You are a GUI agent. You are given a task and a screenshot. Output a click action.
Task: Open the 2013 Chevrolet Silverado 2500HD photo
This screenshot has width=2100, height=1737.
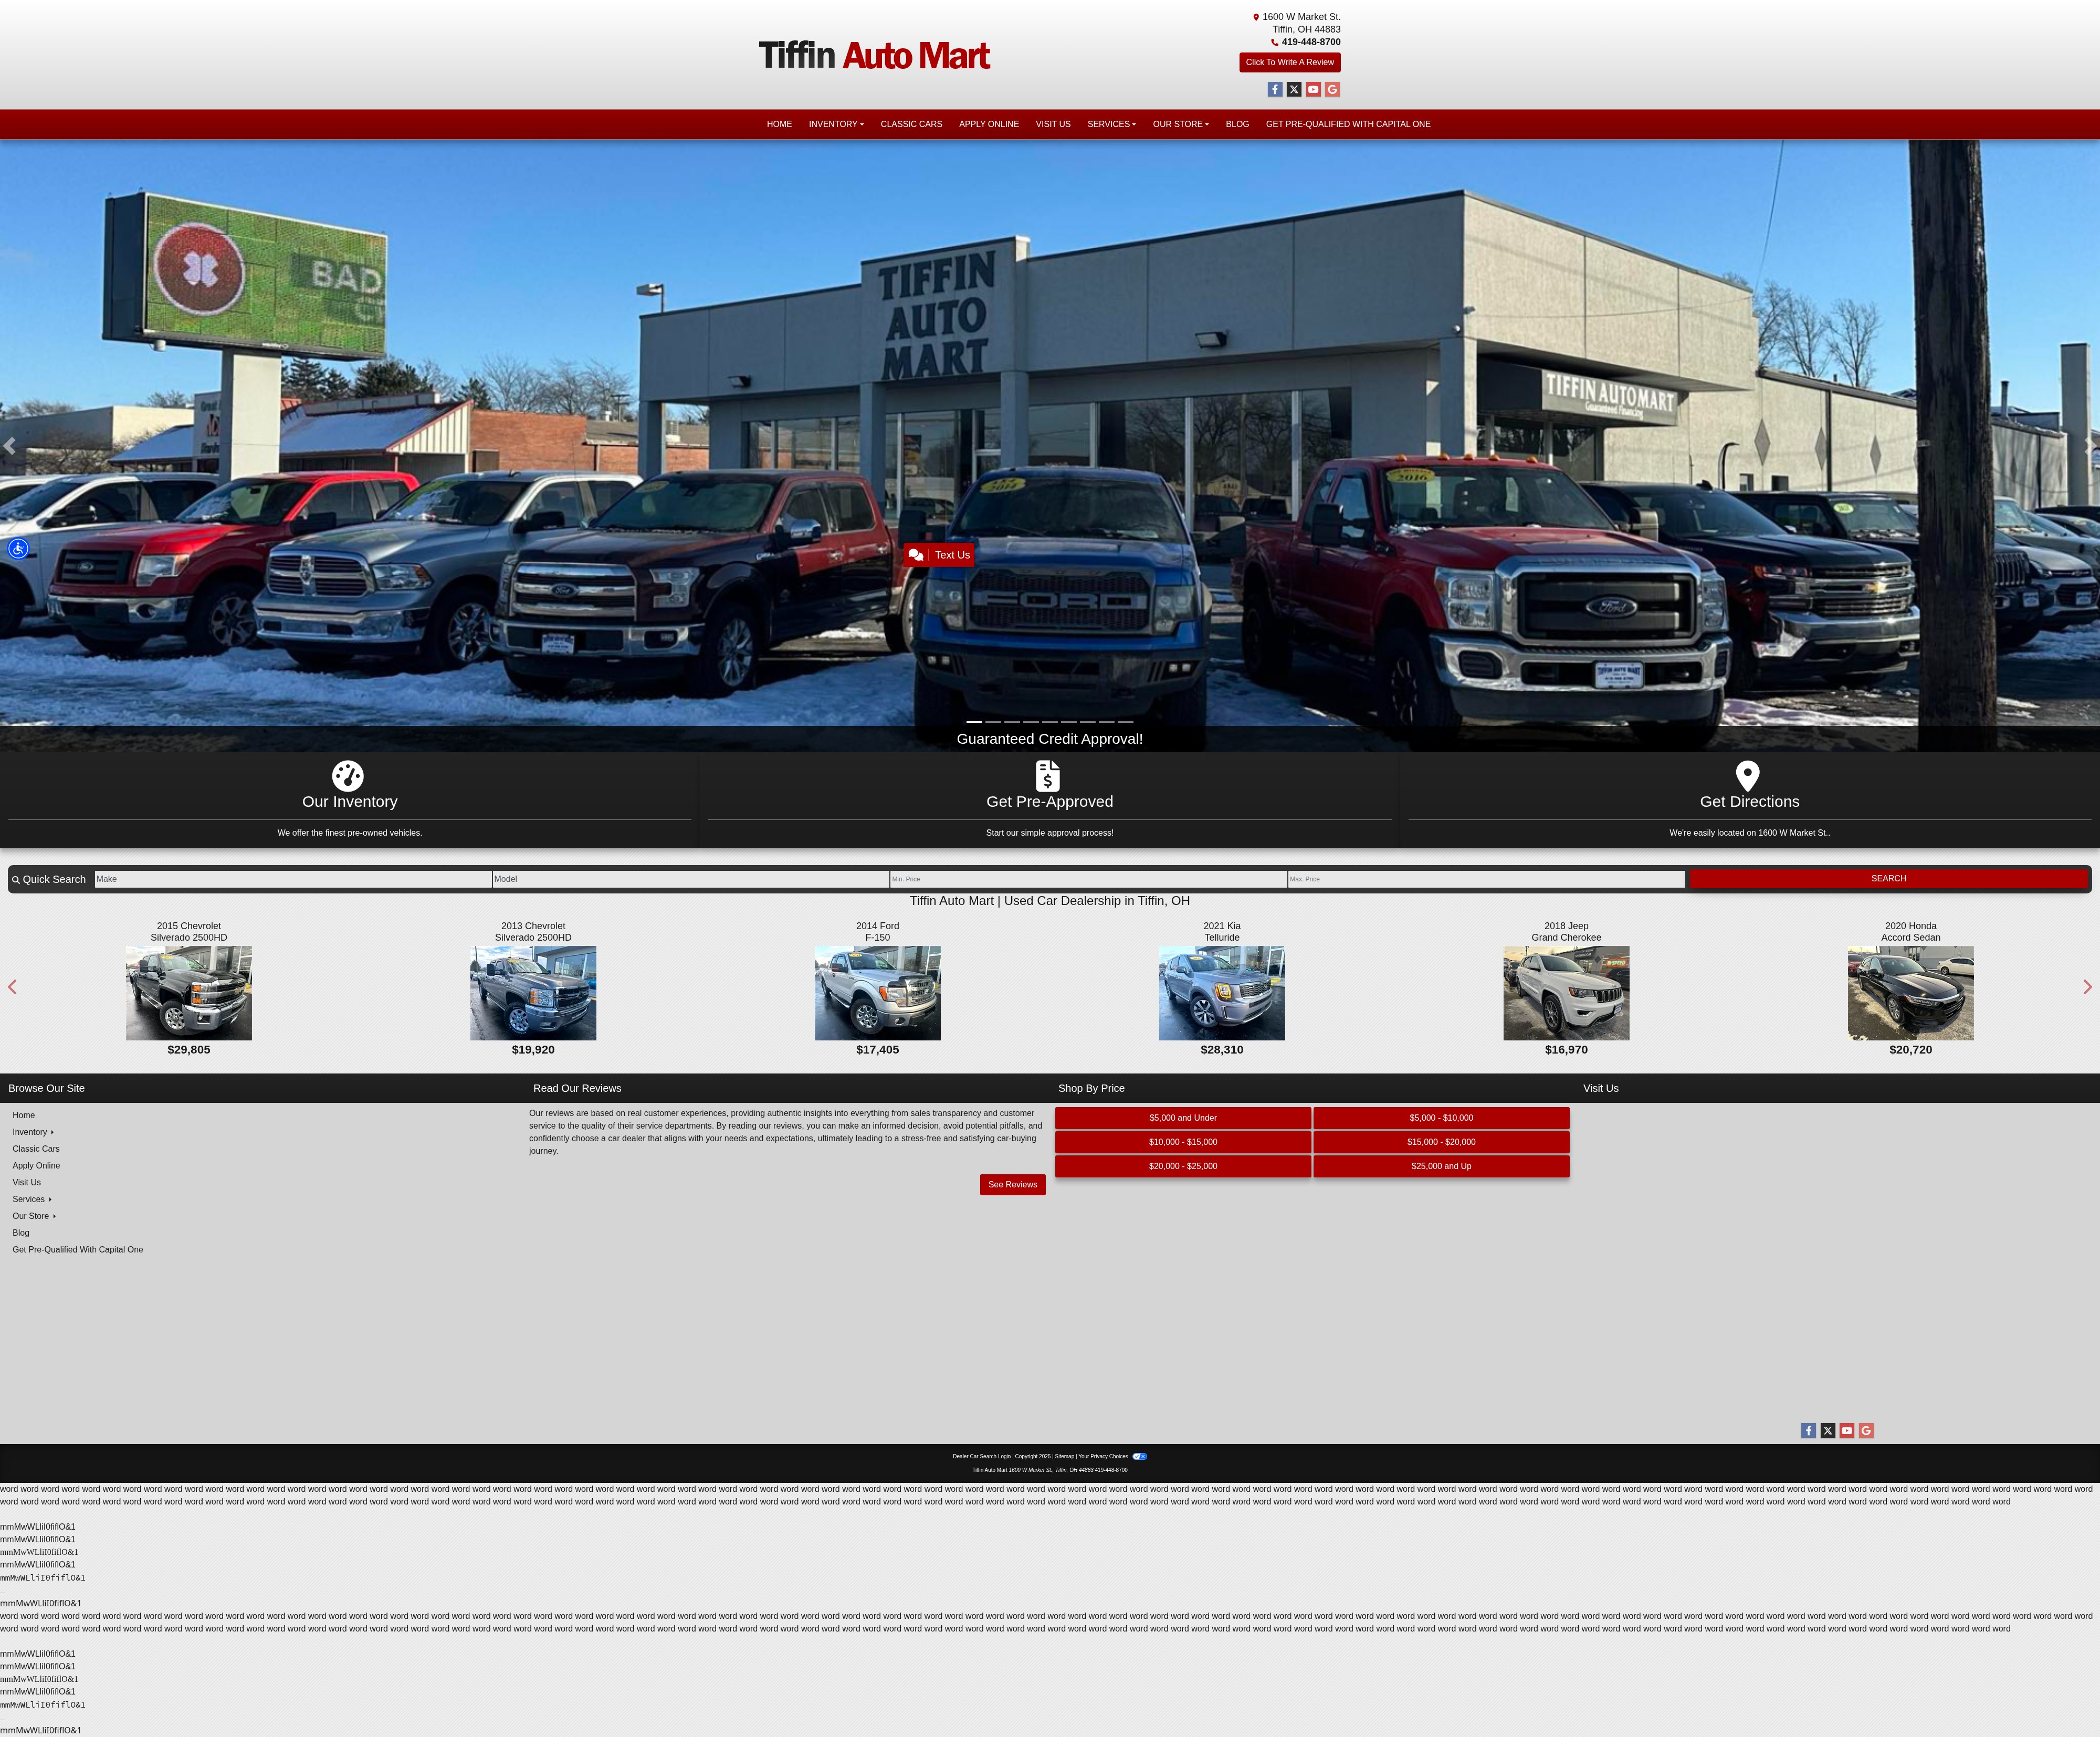pos(533,993)
